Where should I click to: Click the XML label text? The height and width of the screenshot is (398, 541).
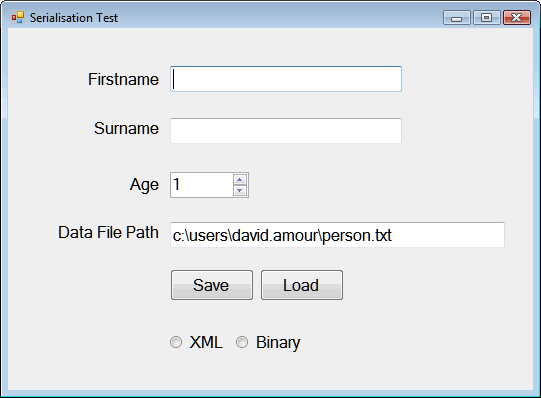pyautogui.click(x=206, y=342)
